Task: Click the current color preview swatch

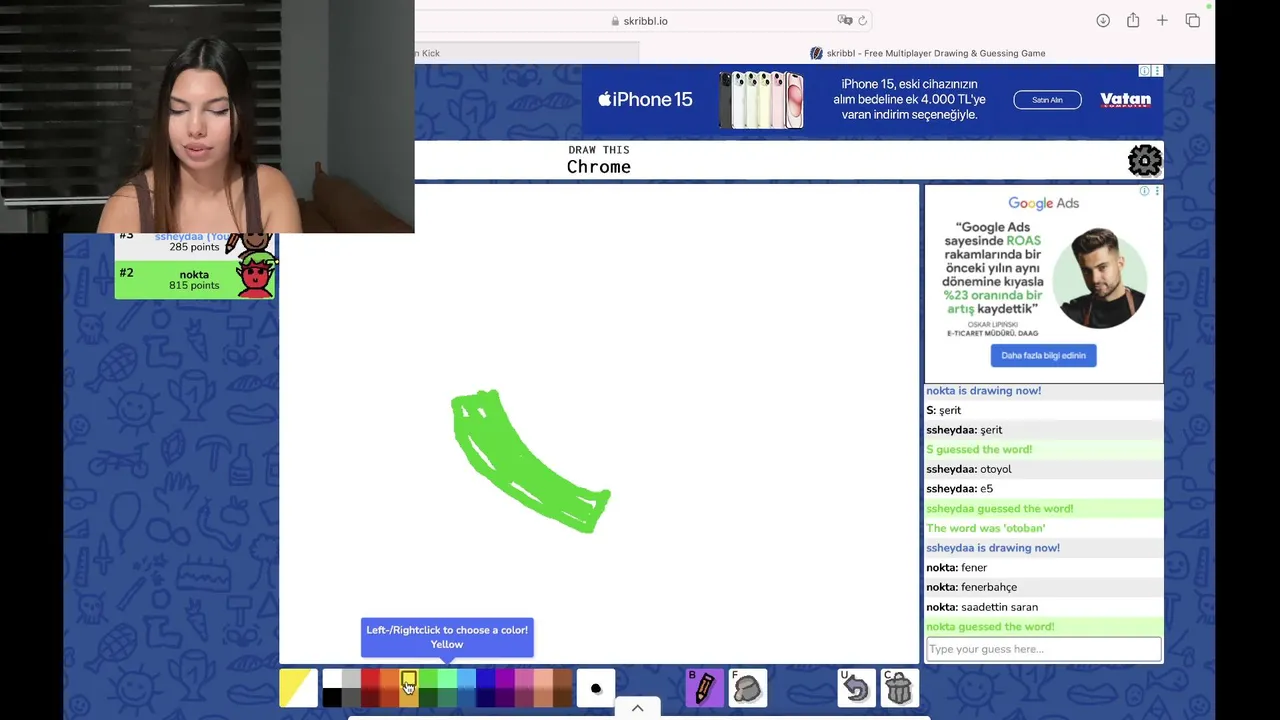Action: pos(298,688)
